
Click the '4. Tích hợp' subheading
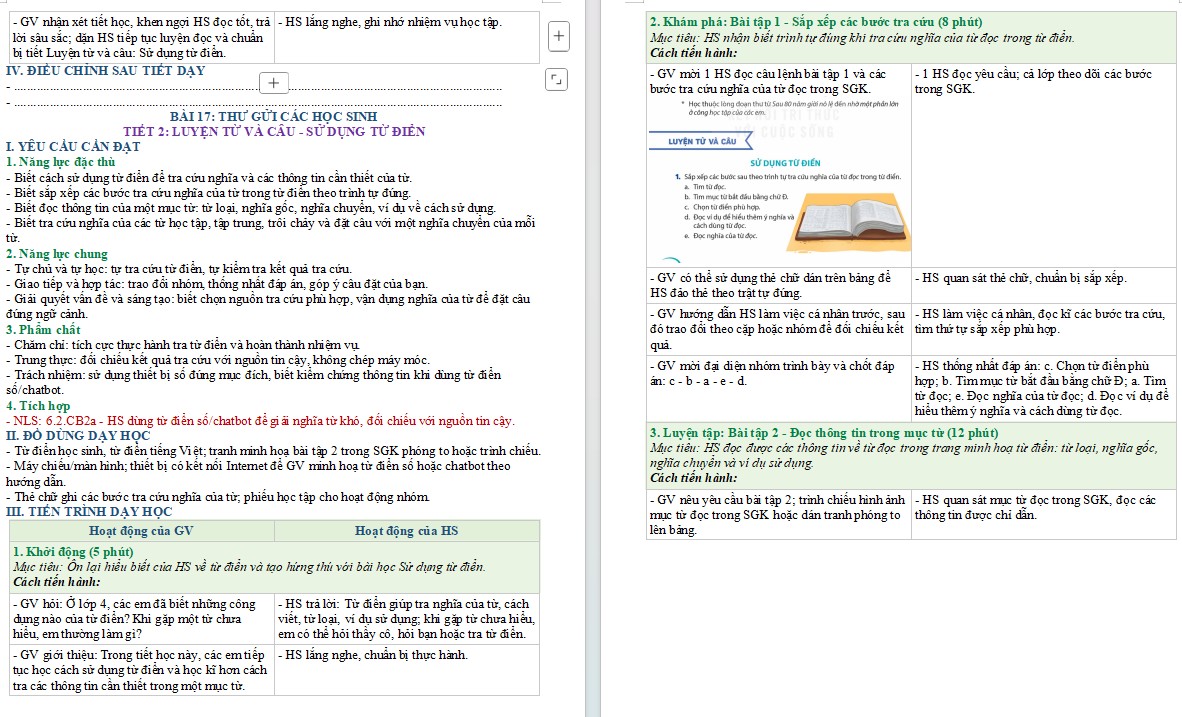click(x=38, y=406)
